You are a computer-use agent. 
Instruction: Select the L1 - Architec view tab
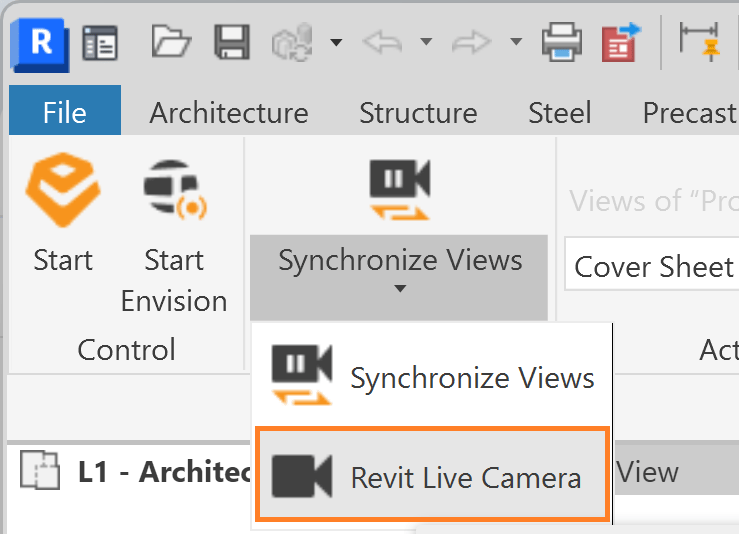click(x=165, y=471)
